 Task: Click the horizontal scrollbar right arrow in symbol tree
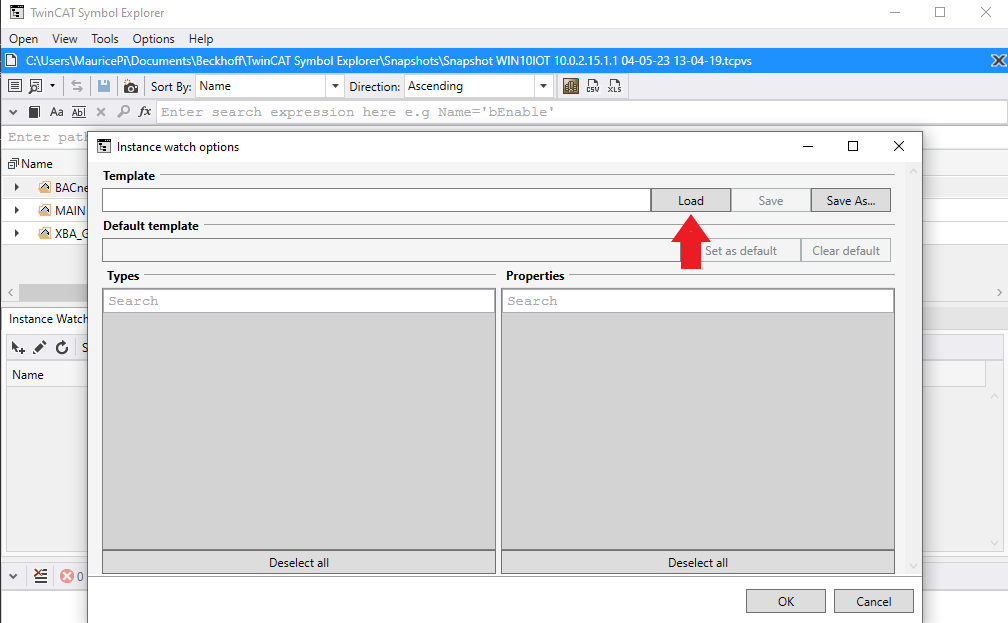tap(998, 293)
